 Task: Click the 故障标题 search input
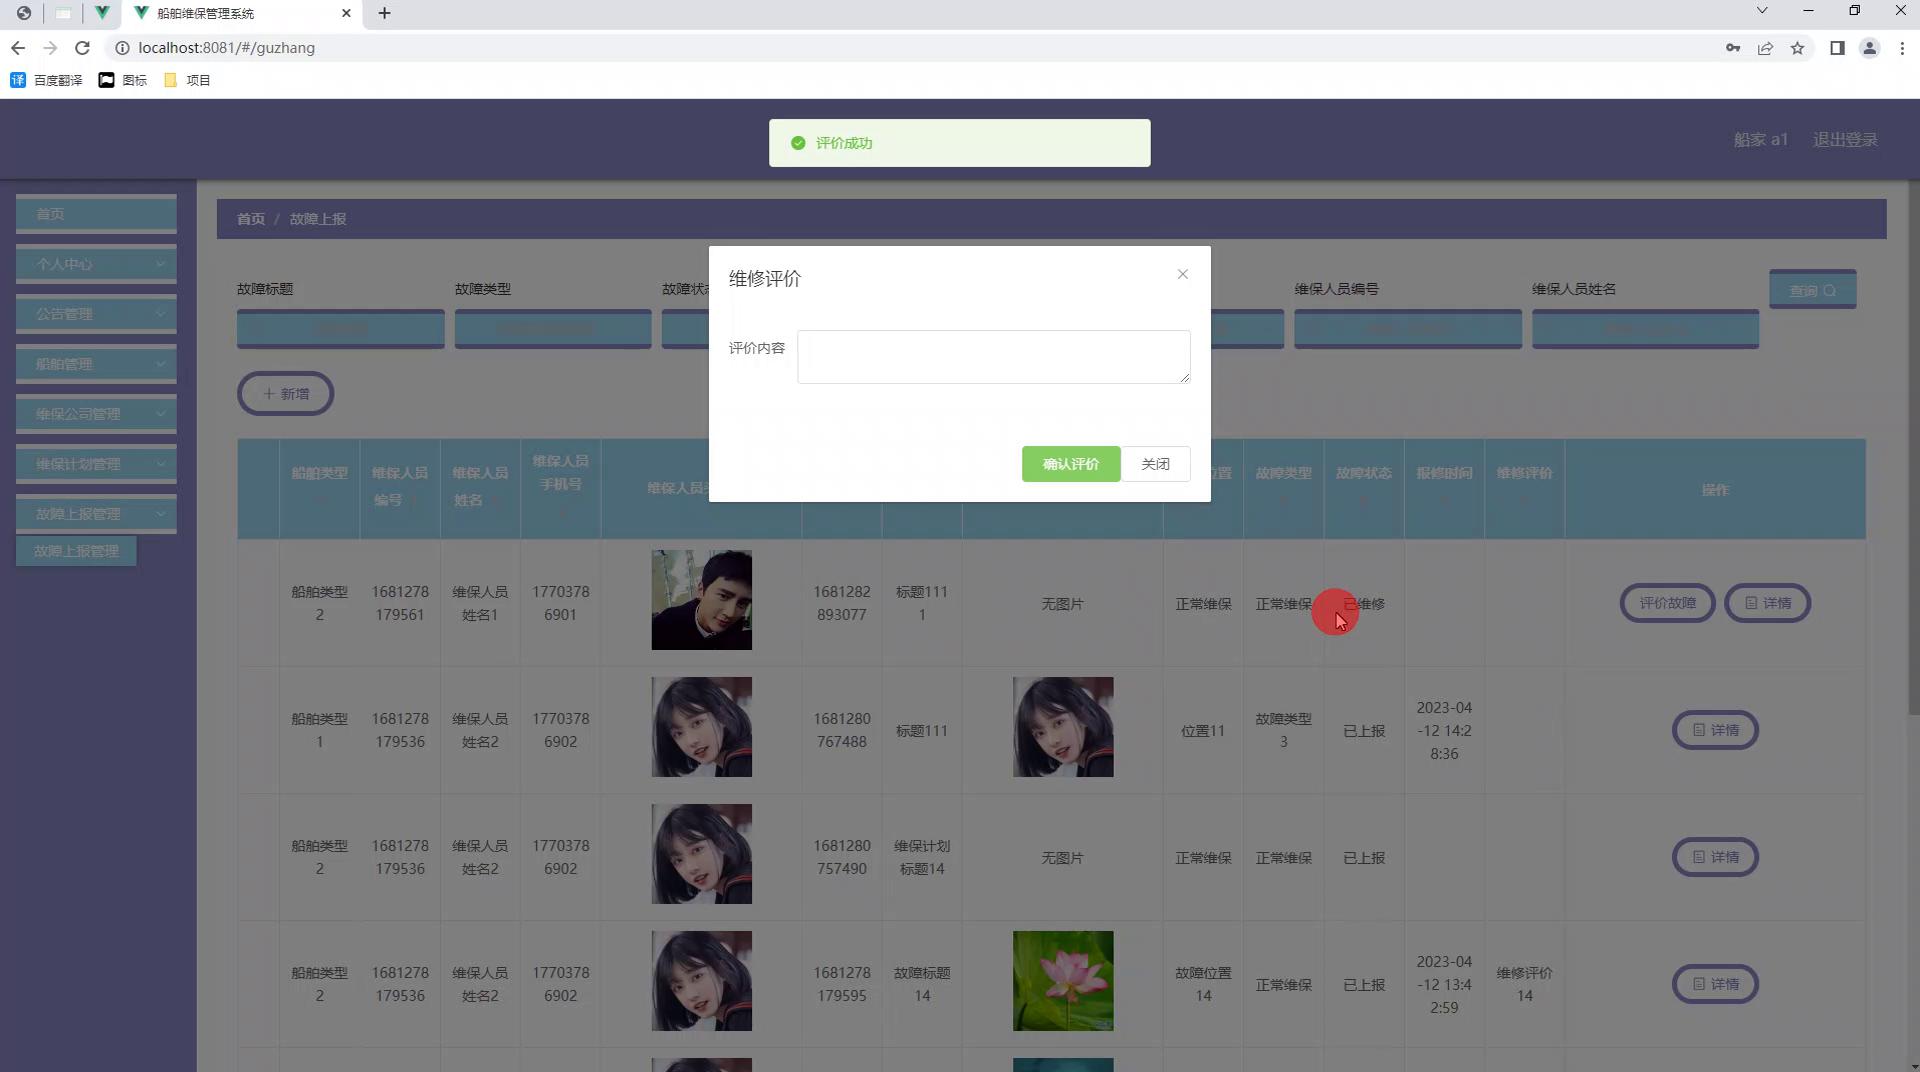[340, 329]
